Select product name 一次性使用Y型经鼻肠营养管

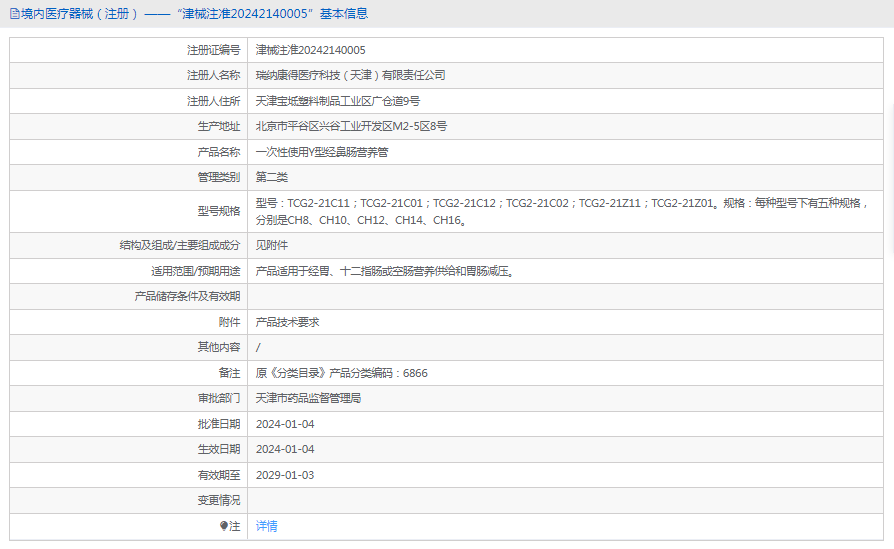click(x=322, y=152)
